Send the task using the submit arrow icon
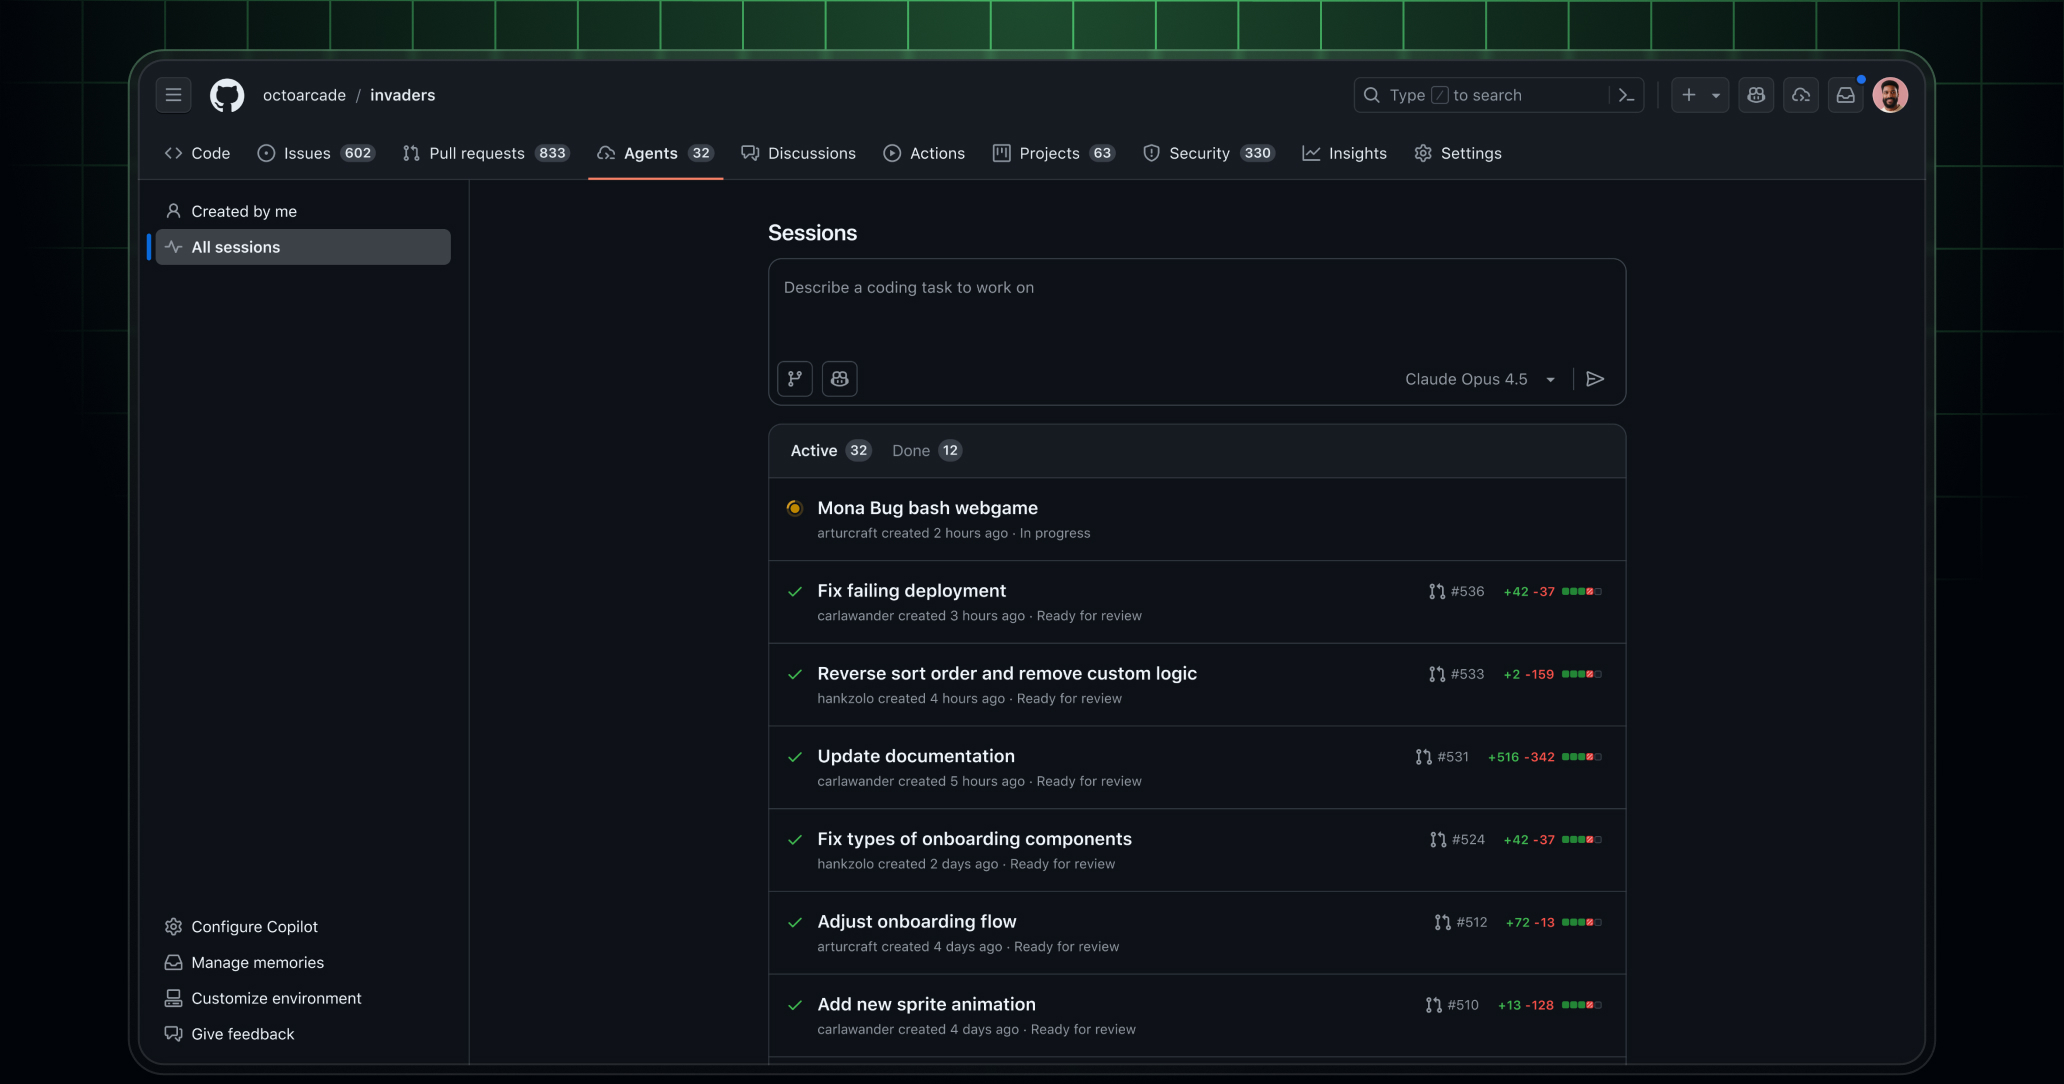Screen dimensions: 2064x1084 (x=1595, y=379)
